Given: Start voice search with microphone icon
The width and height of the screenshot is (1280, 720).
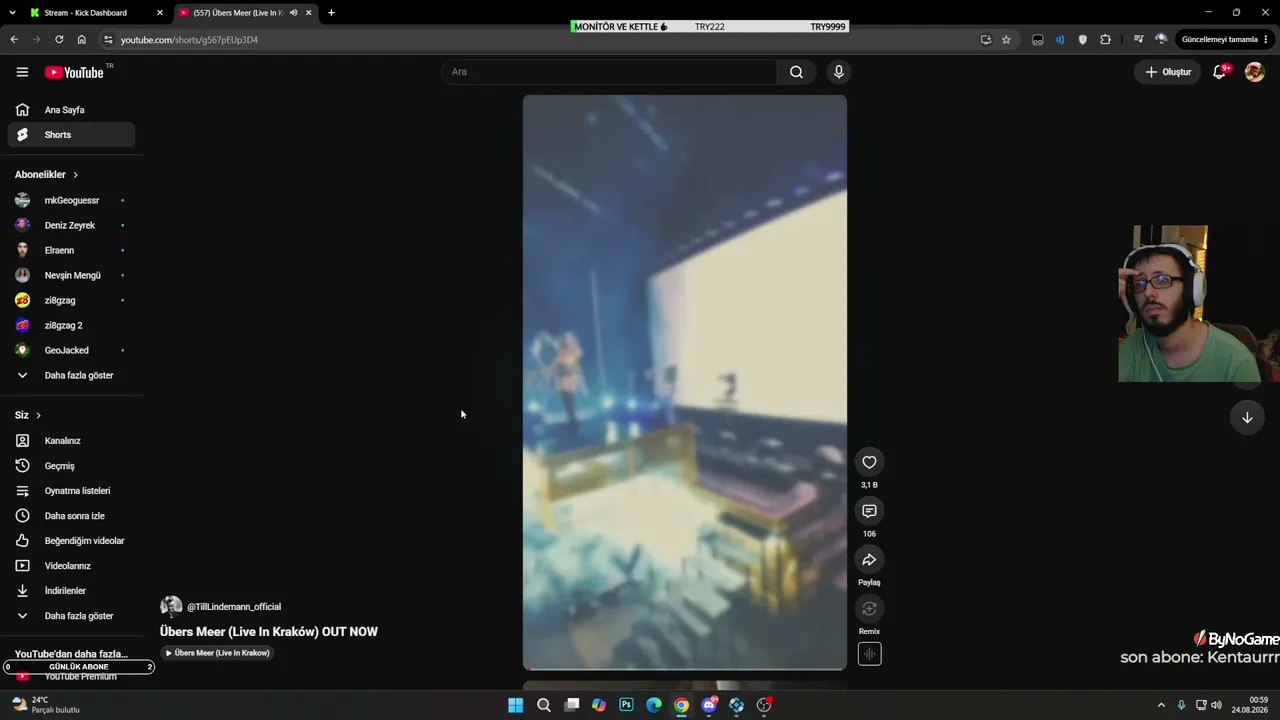Looking at the screenshot, I should 839,72.
